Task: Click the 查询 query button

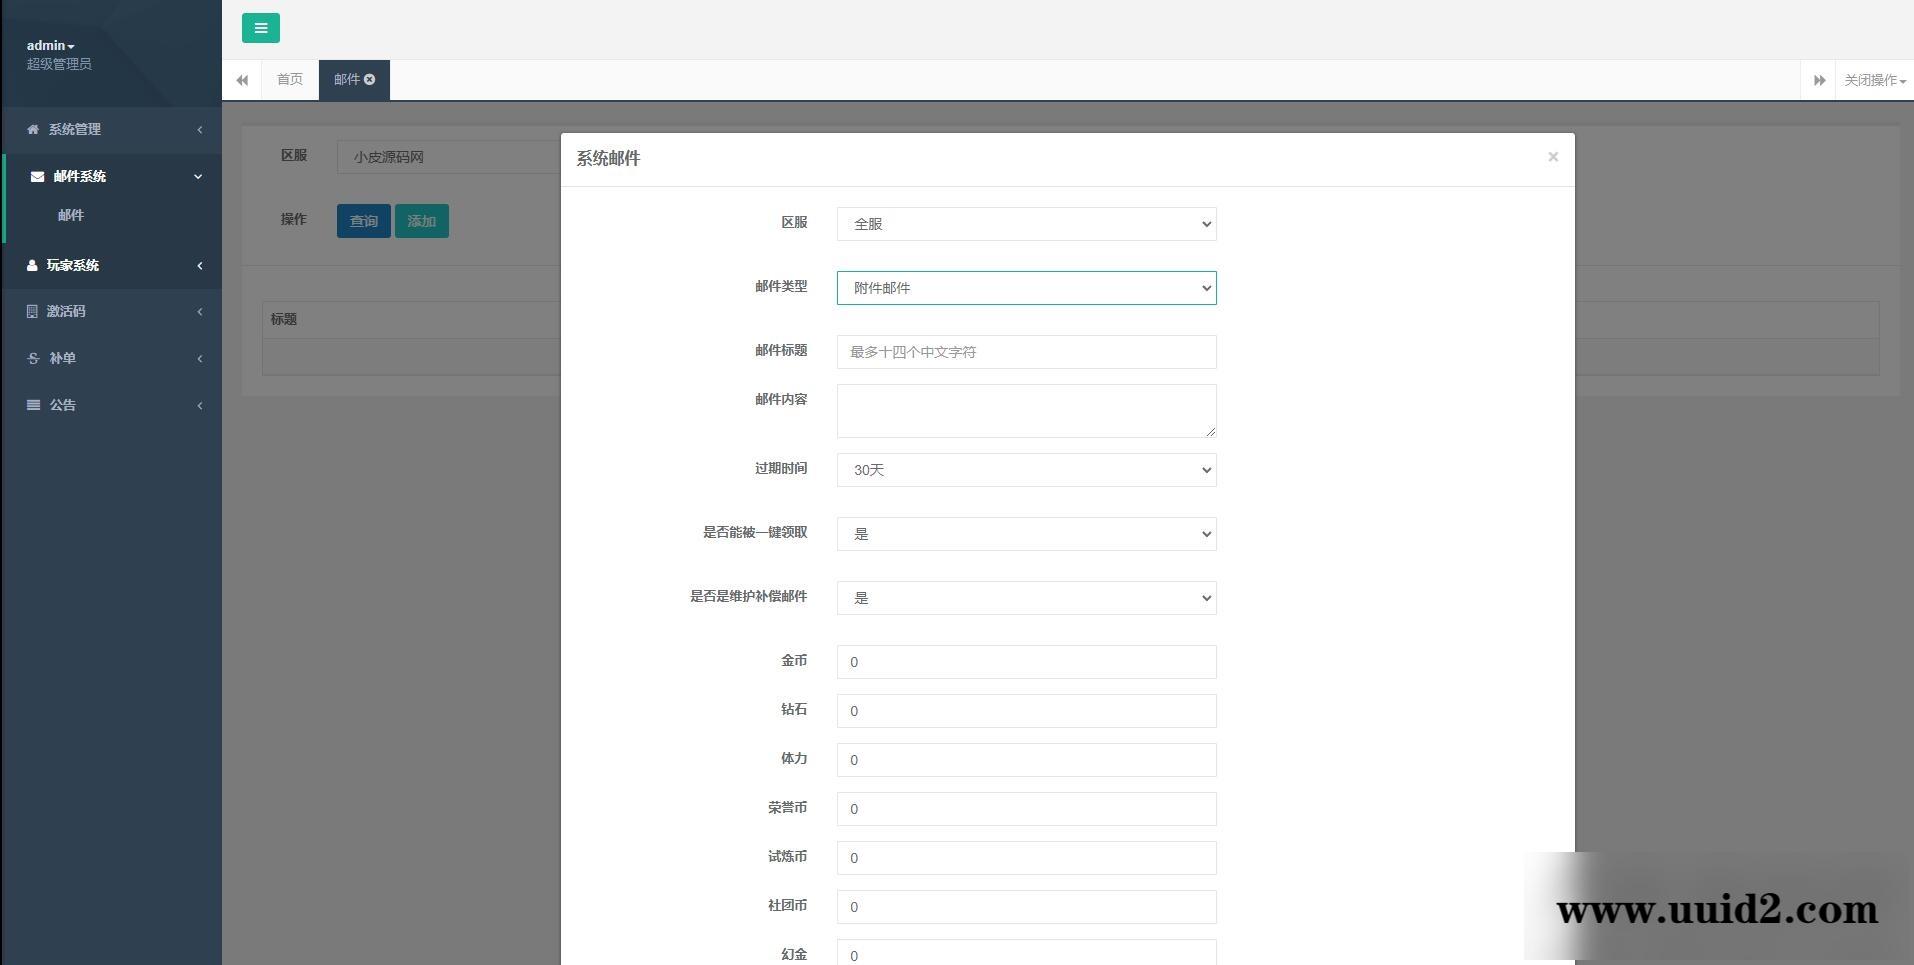Action: coord(363,220)
